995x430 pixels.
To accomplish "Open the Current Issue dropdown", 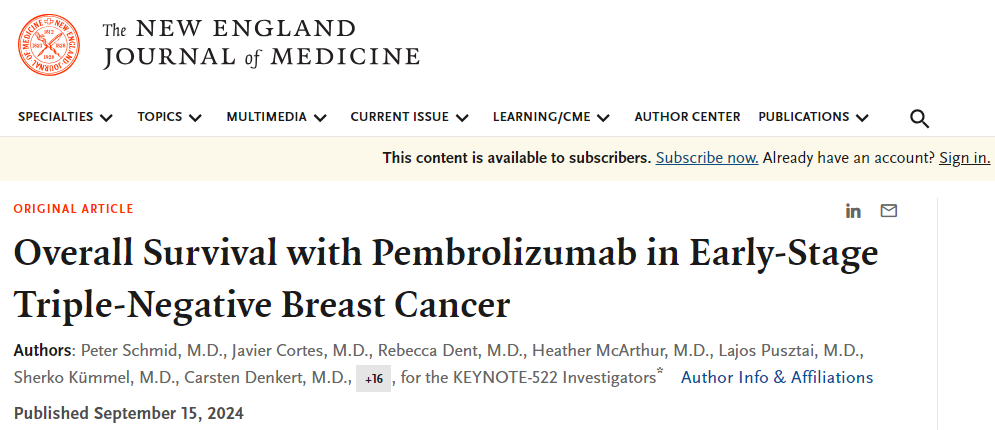I will [409, 117].
